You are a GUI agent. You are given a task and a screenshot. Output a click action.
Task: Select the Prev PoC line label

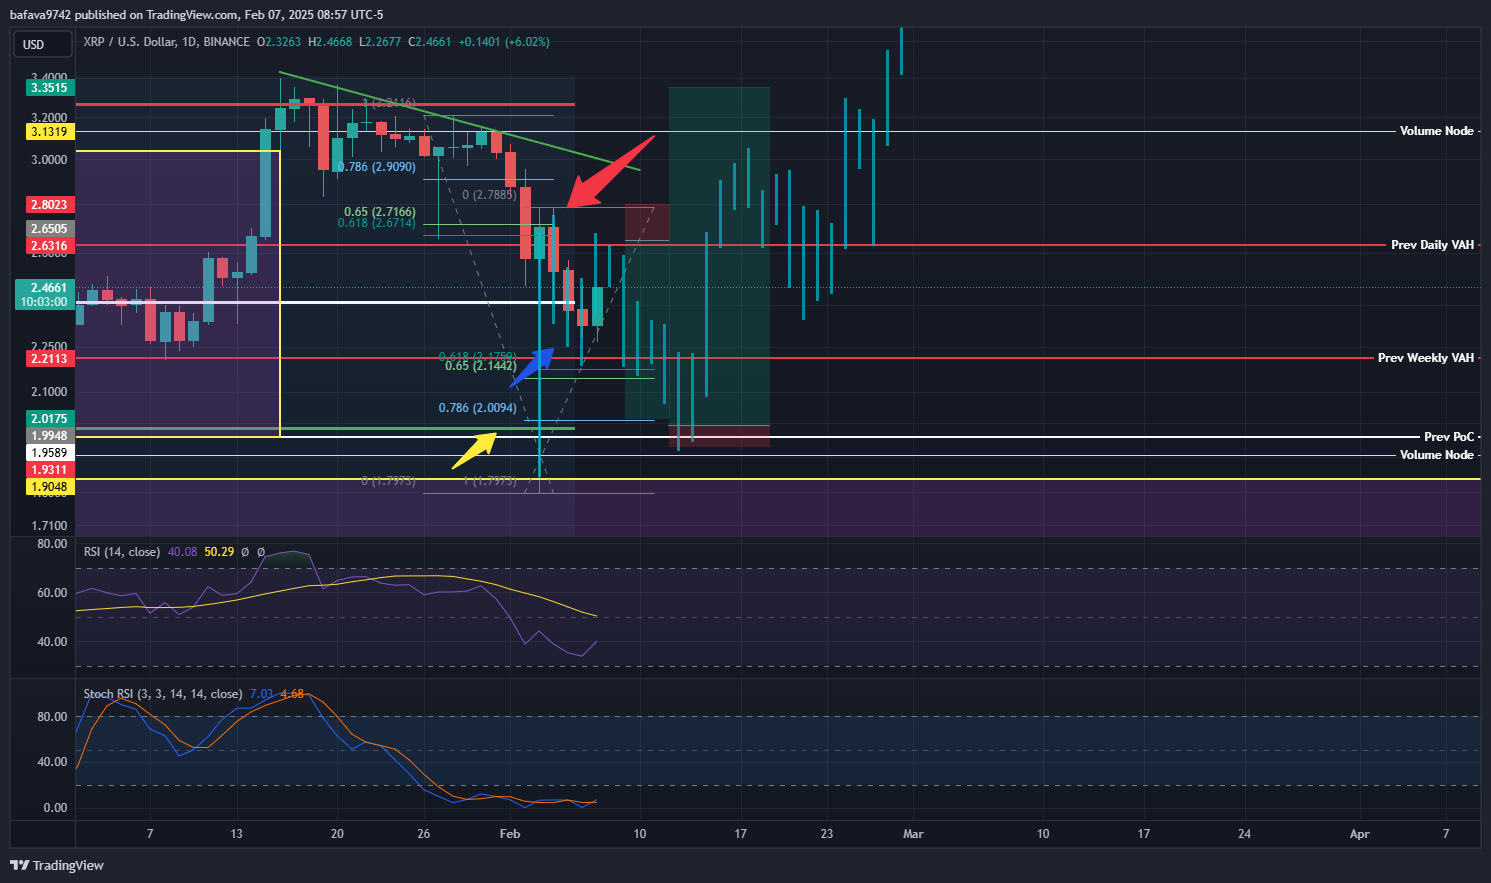tap(1449, 437)
